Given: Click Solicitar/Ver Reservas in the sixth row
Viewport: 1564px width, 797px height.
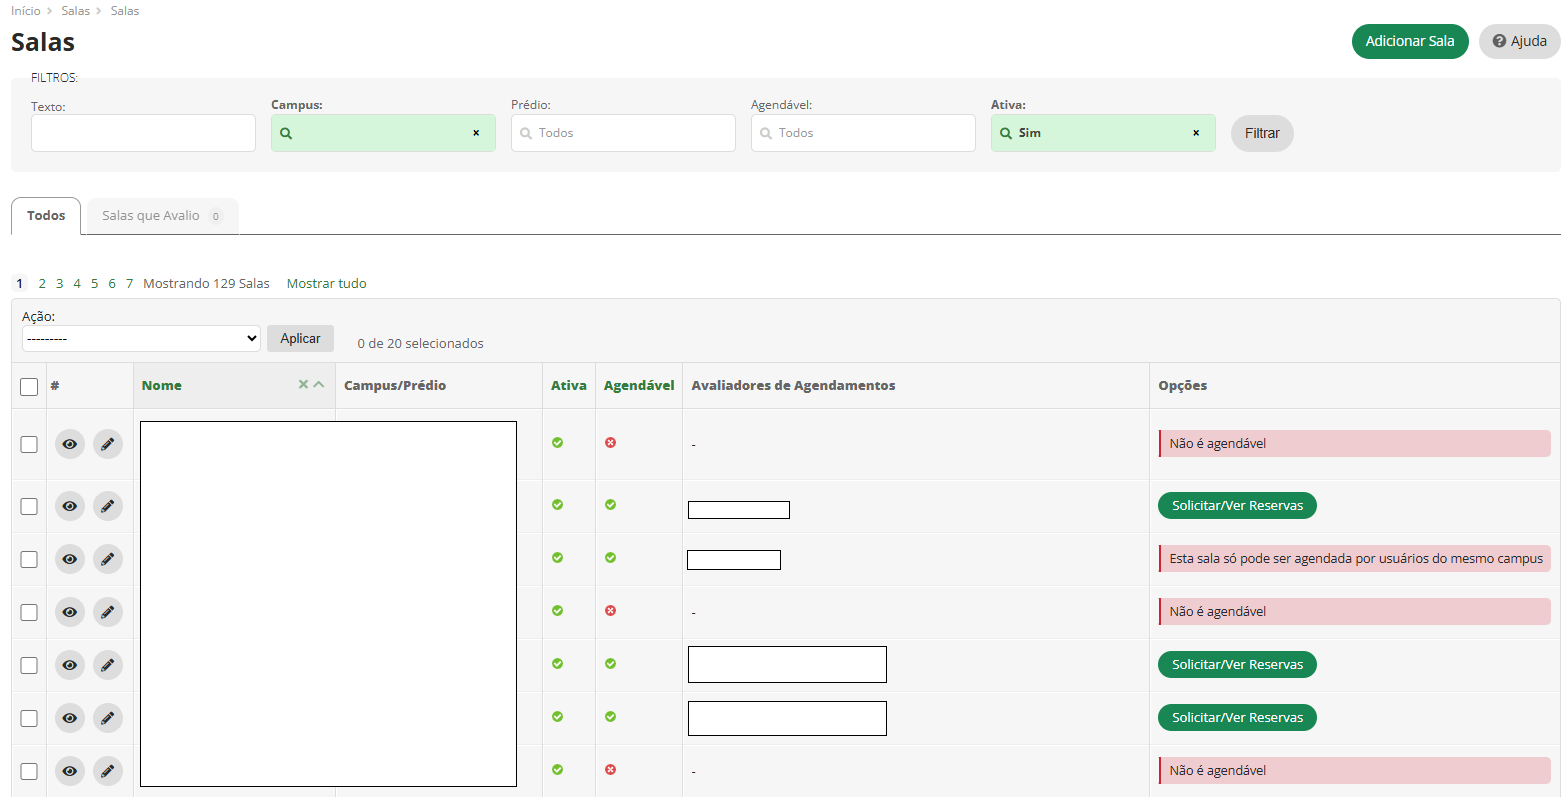Looking at the screenshot, I should pos(1237,717).
